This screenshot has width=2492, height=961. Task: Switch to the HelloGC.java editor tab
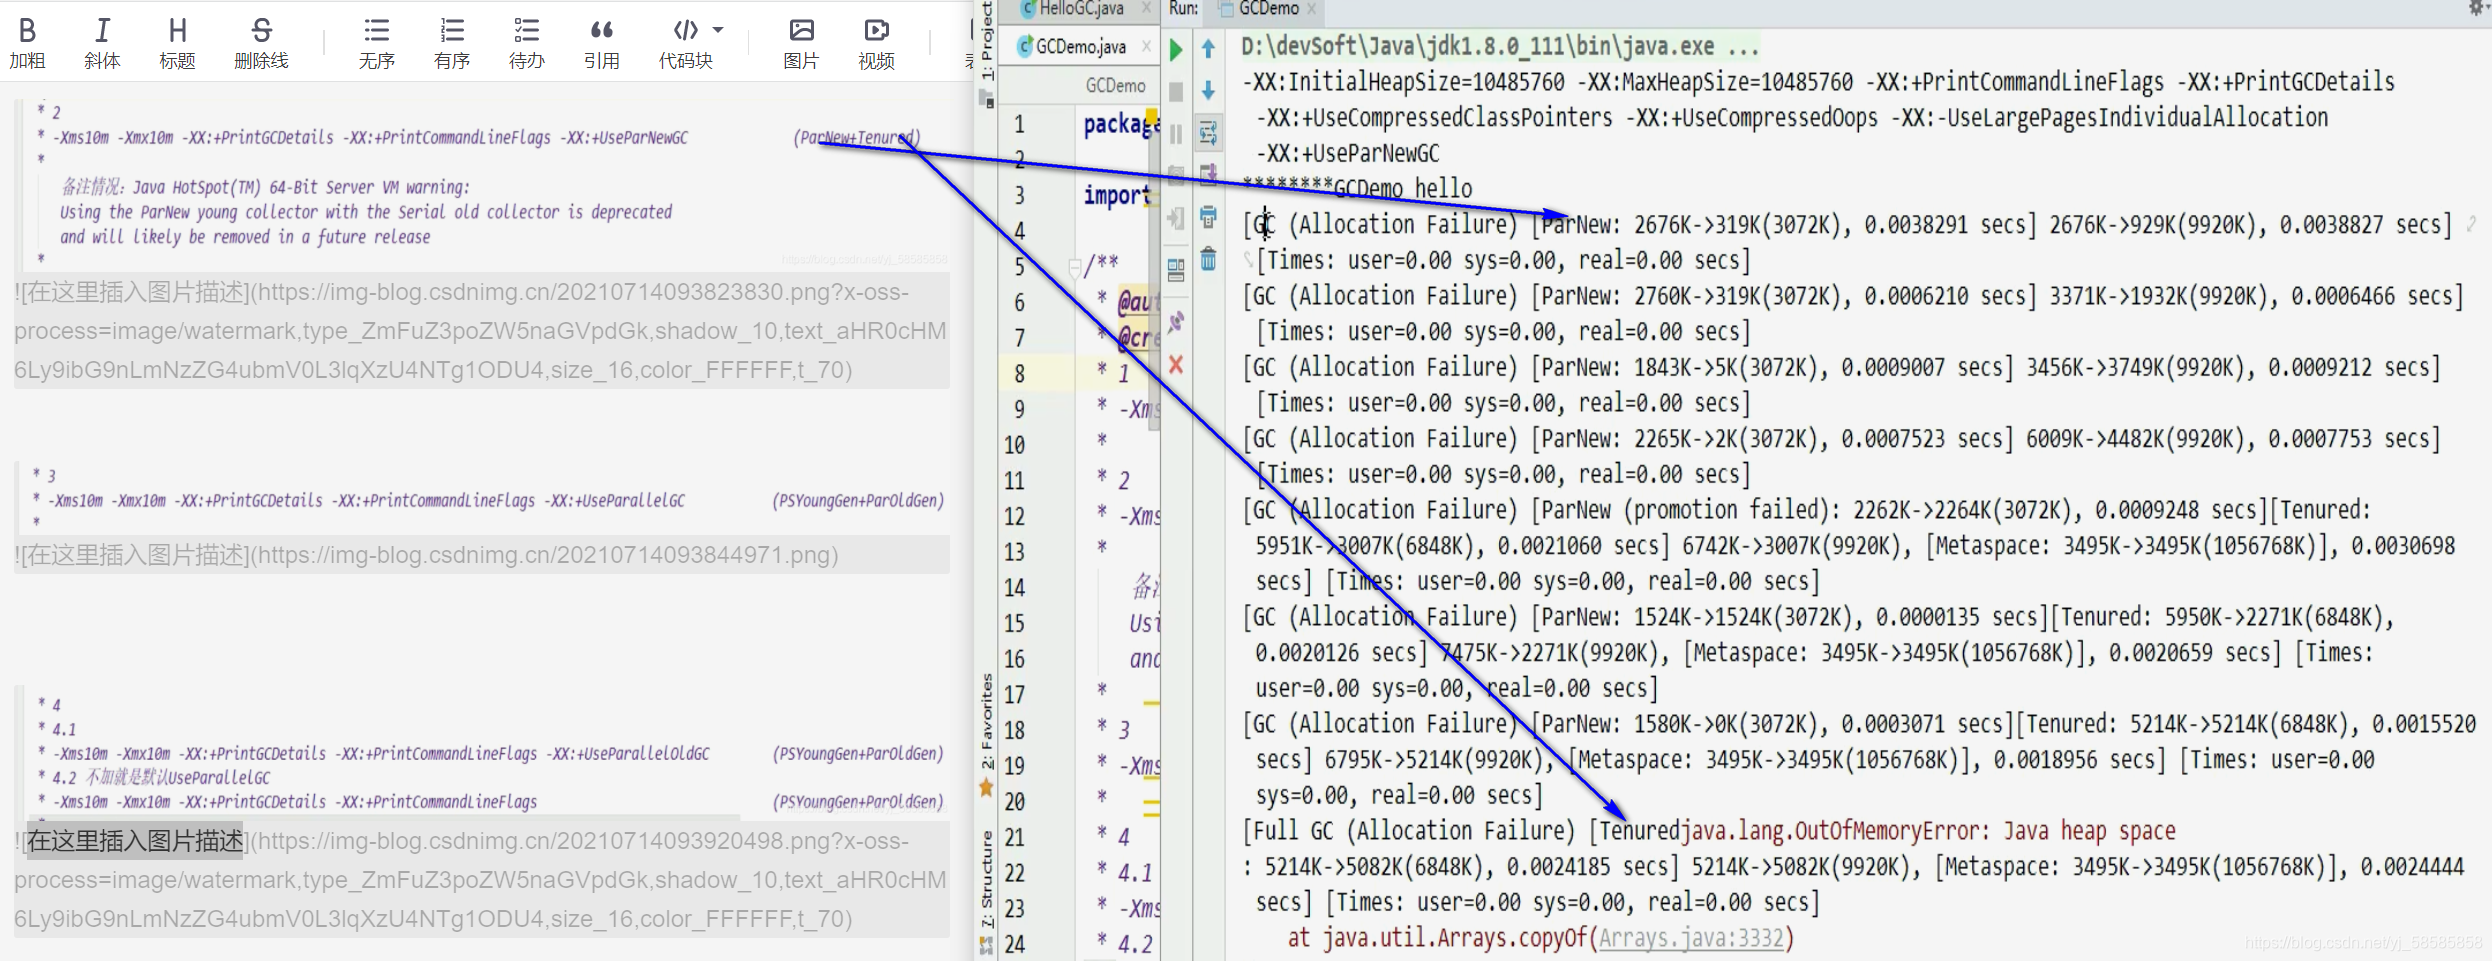[1080, 9]
